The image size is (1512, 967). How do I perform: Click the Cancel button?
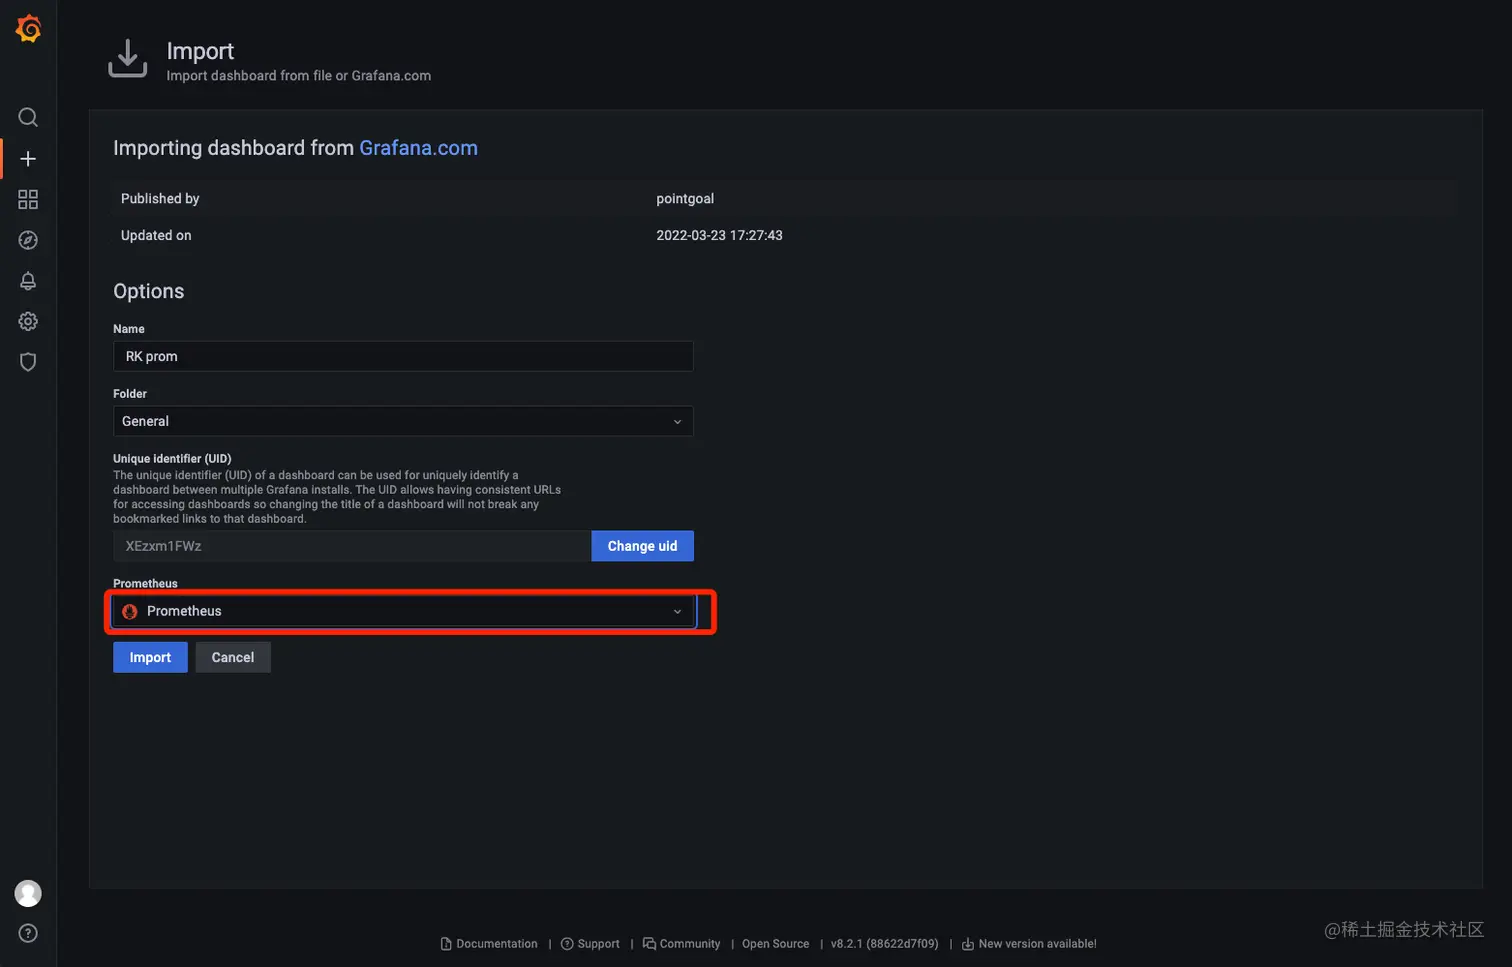pyautogui.click(x=233, y=657)
